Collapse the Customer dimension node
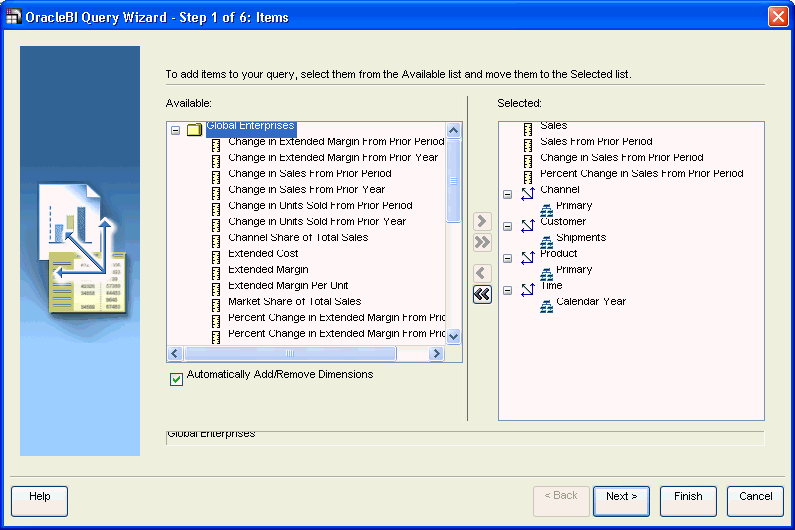This screenshot has width=795, height=530. 508,226
